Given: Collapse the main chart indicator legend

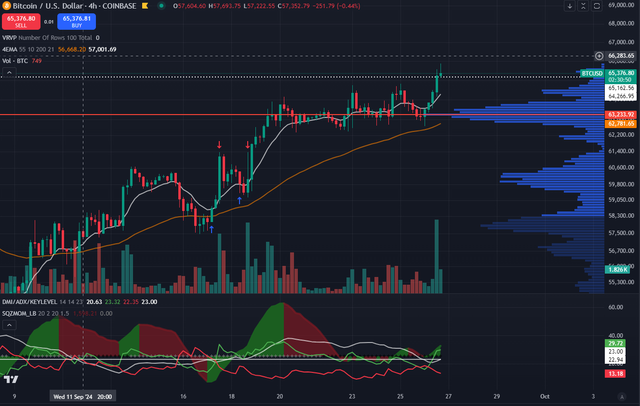Looking at the screenshot, I should 9,73.
